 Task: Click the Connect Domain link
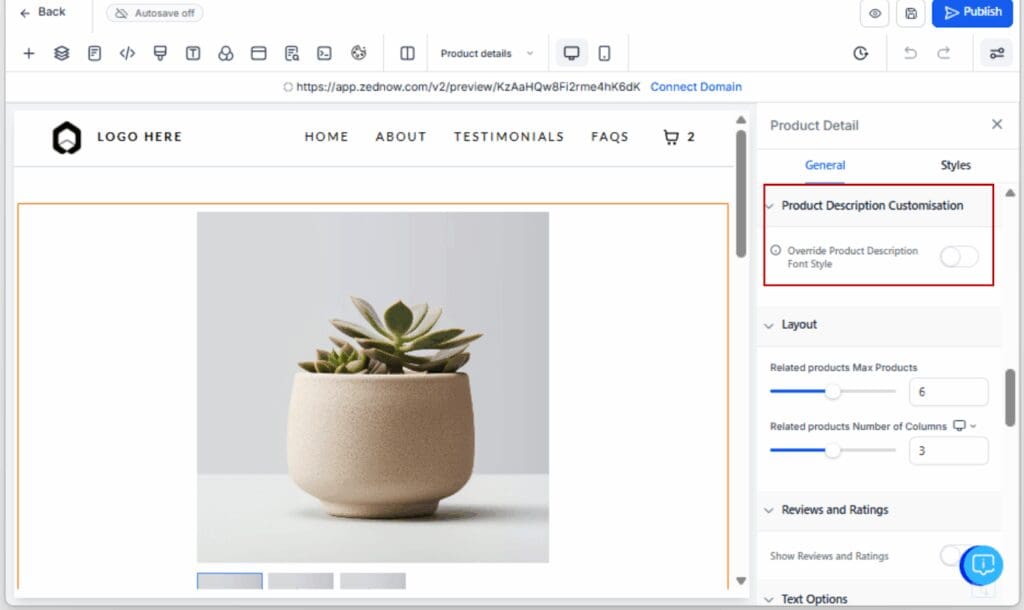(696, 87)
